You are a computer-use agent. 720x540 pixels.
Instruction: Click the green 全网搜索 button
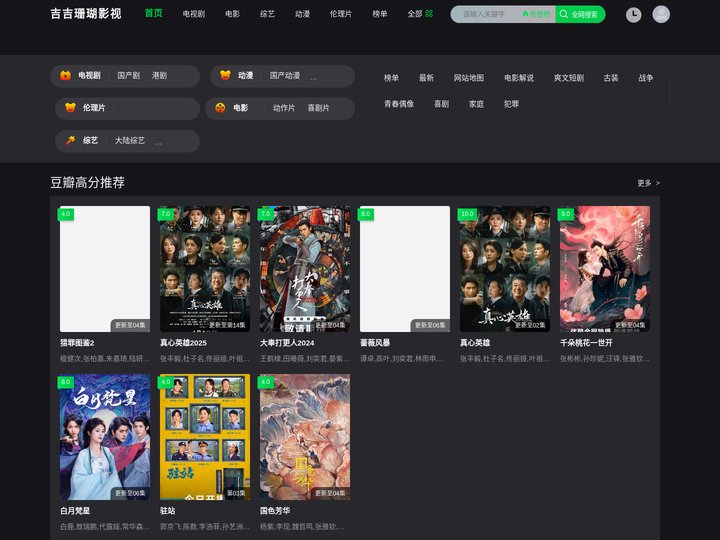coord(580,14)
